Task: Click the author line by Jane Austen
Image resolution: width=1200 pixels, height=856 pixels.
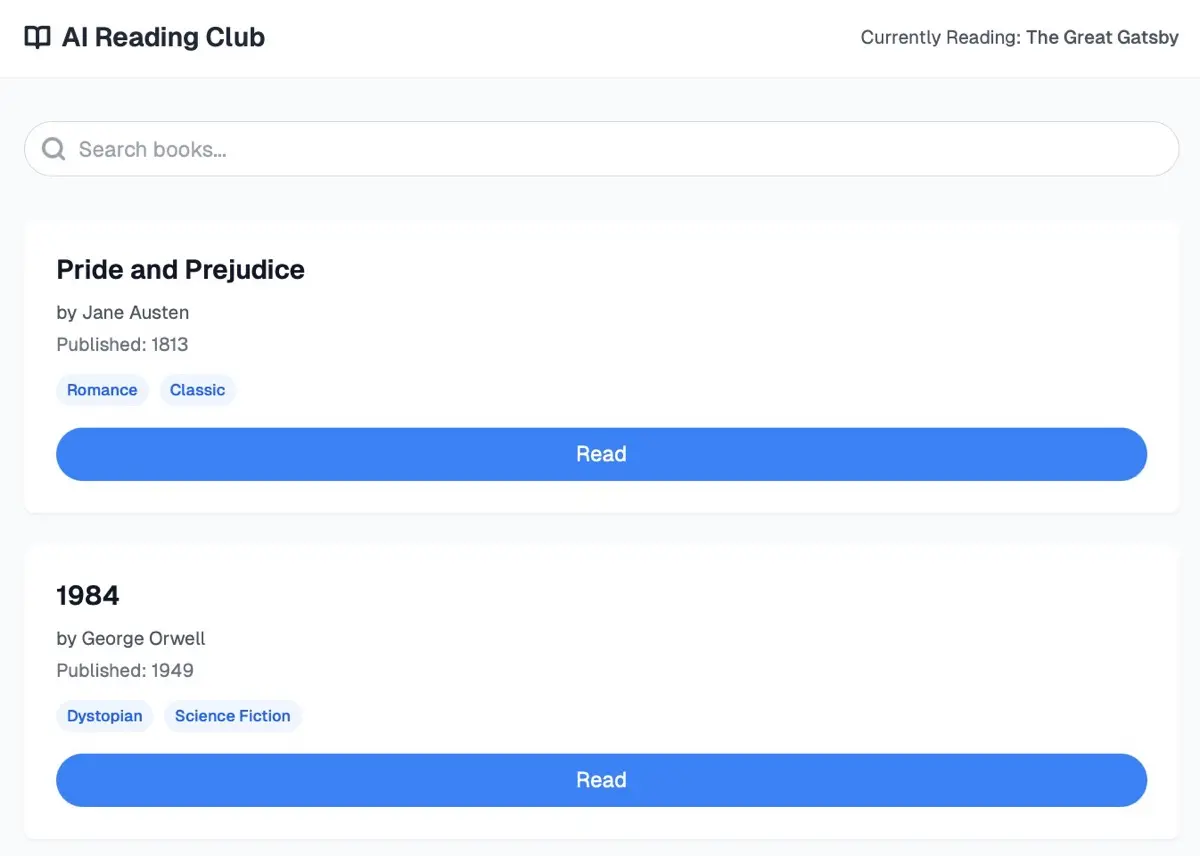Action: pyautogui.click(x=123, y=313)
